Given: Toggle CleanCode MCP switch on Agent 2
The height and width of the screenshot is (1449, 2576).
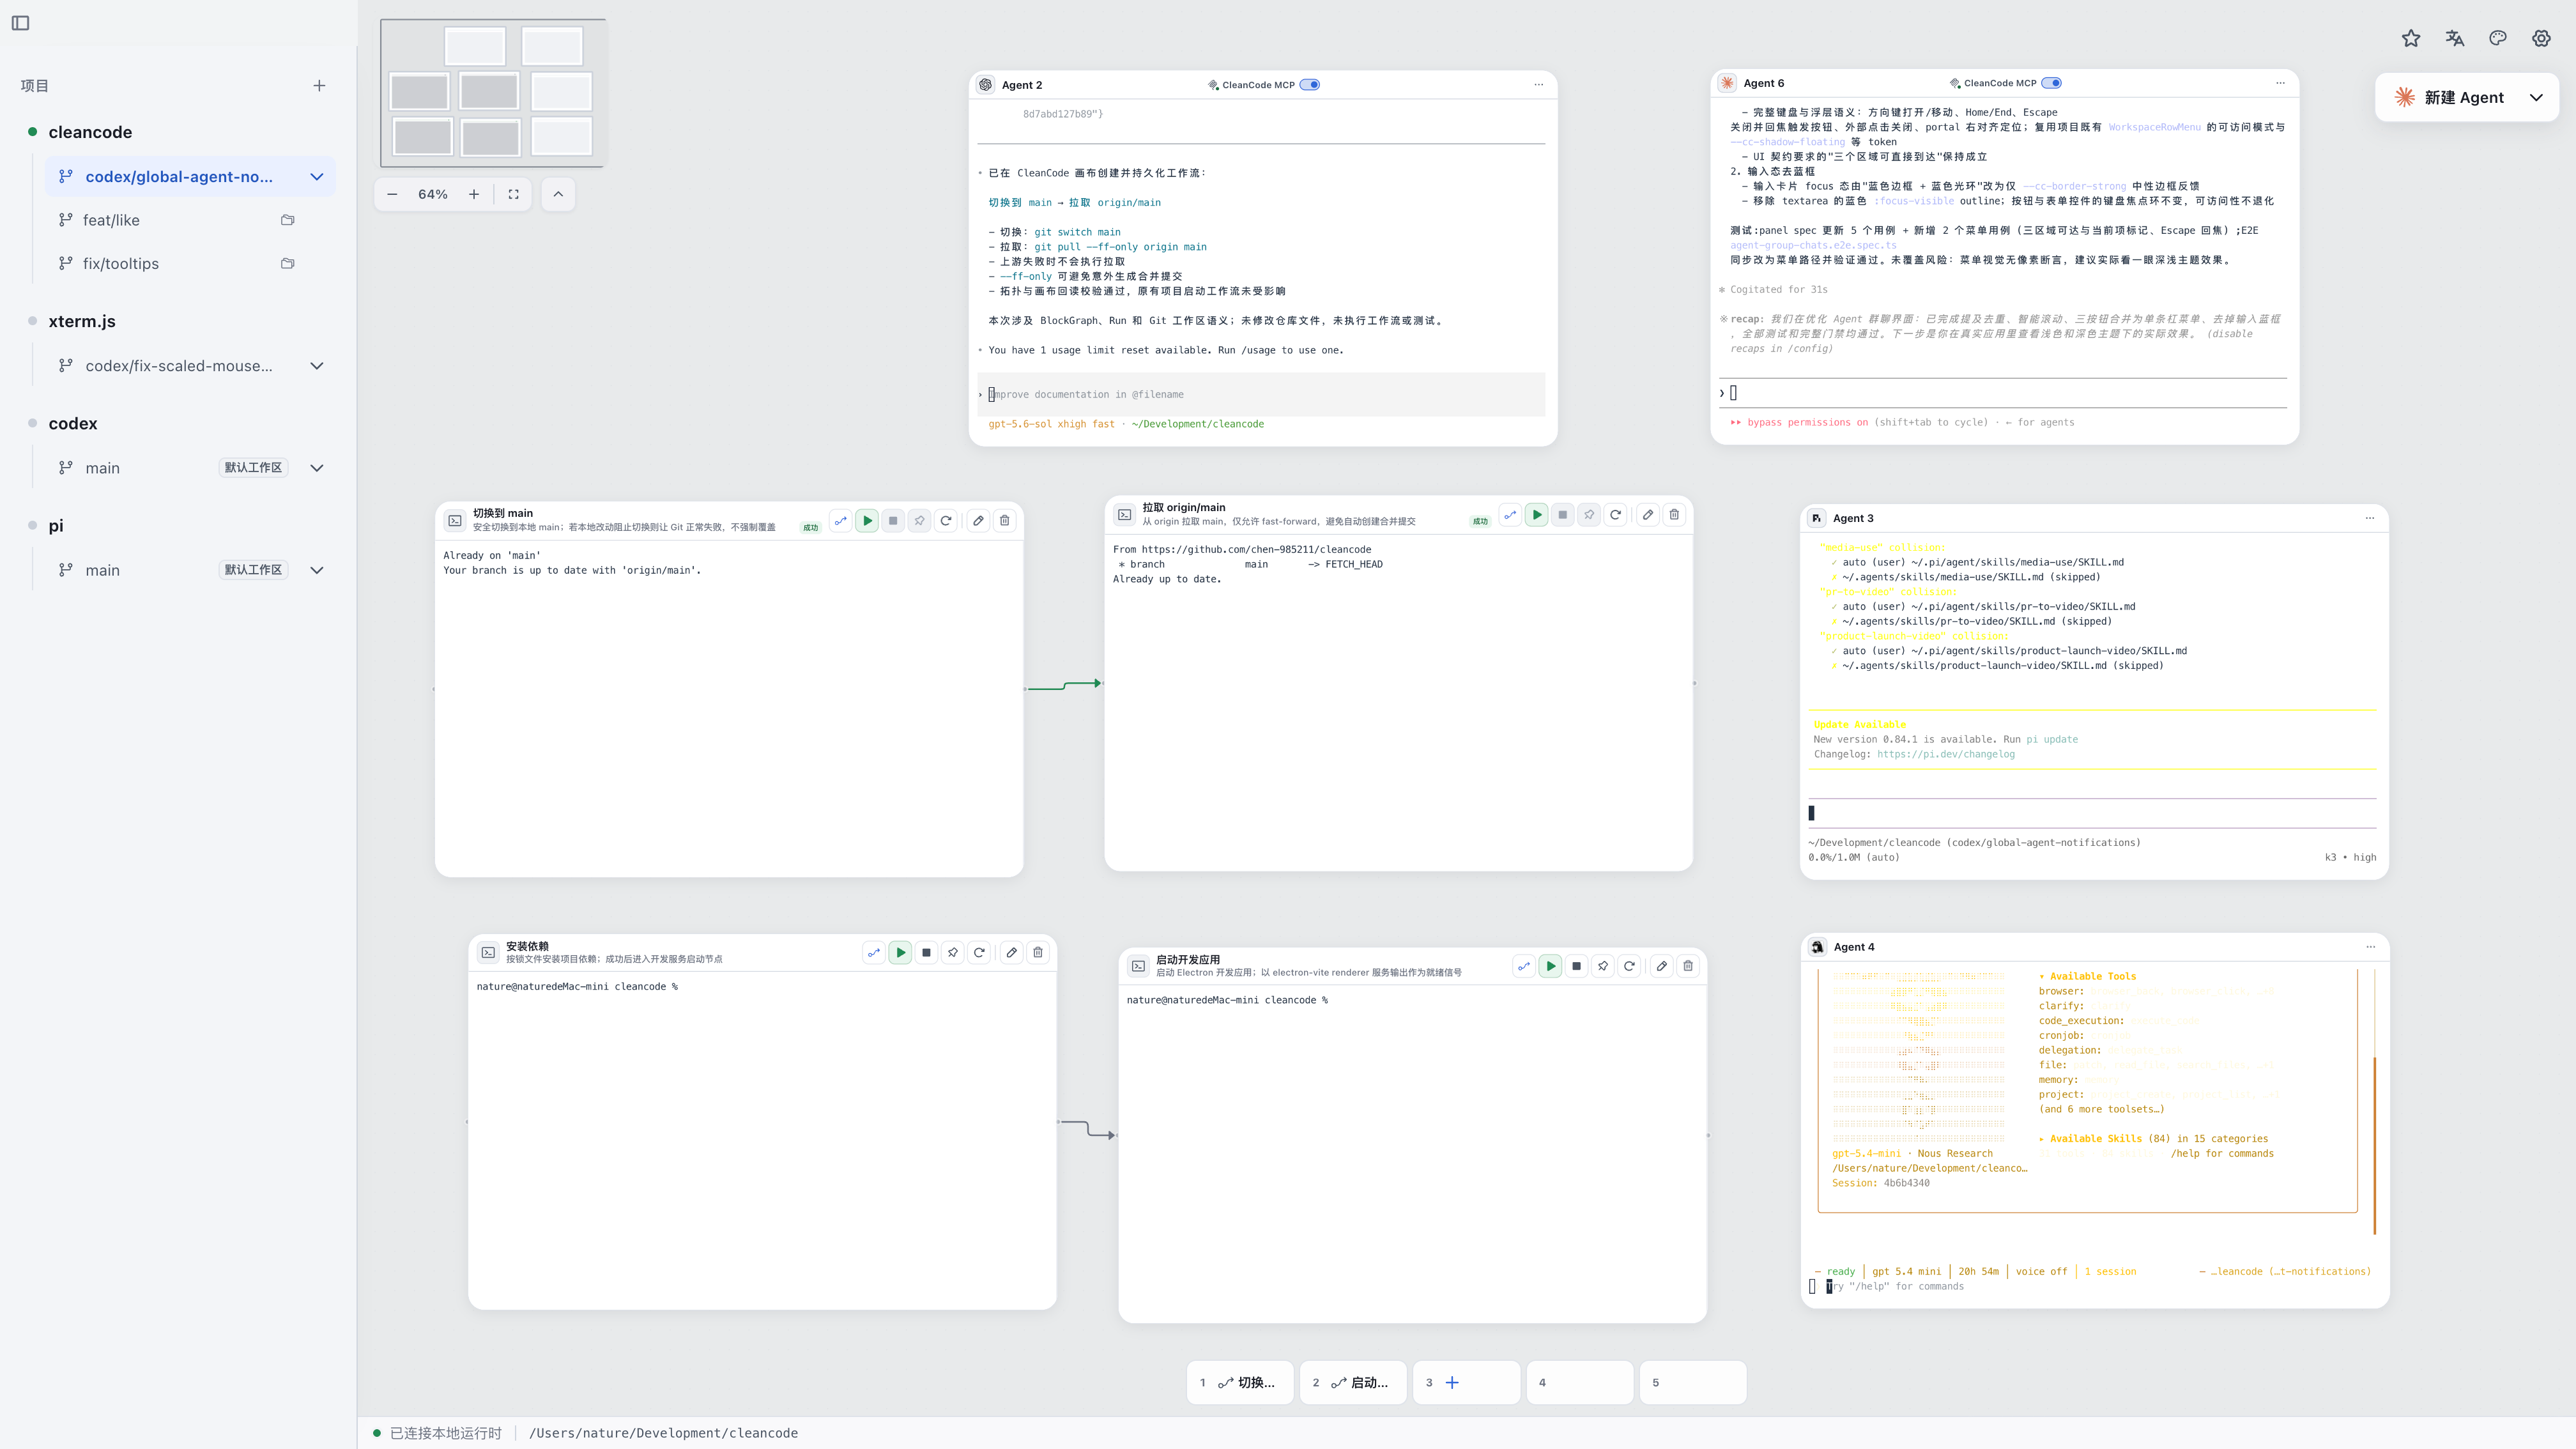Looking at the screenshot, I should [x=1309, y=85].
